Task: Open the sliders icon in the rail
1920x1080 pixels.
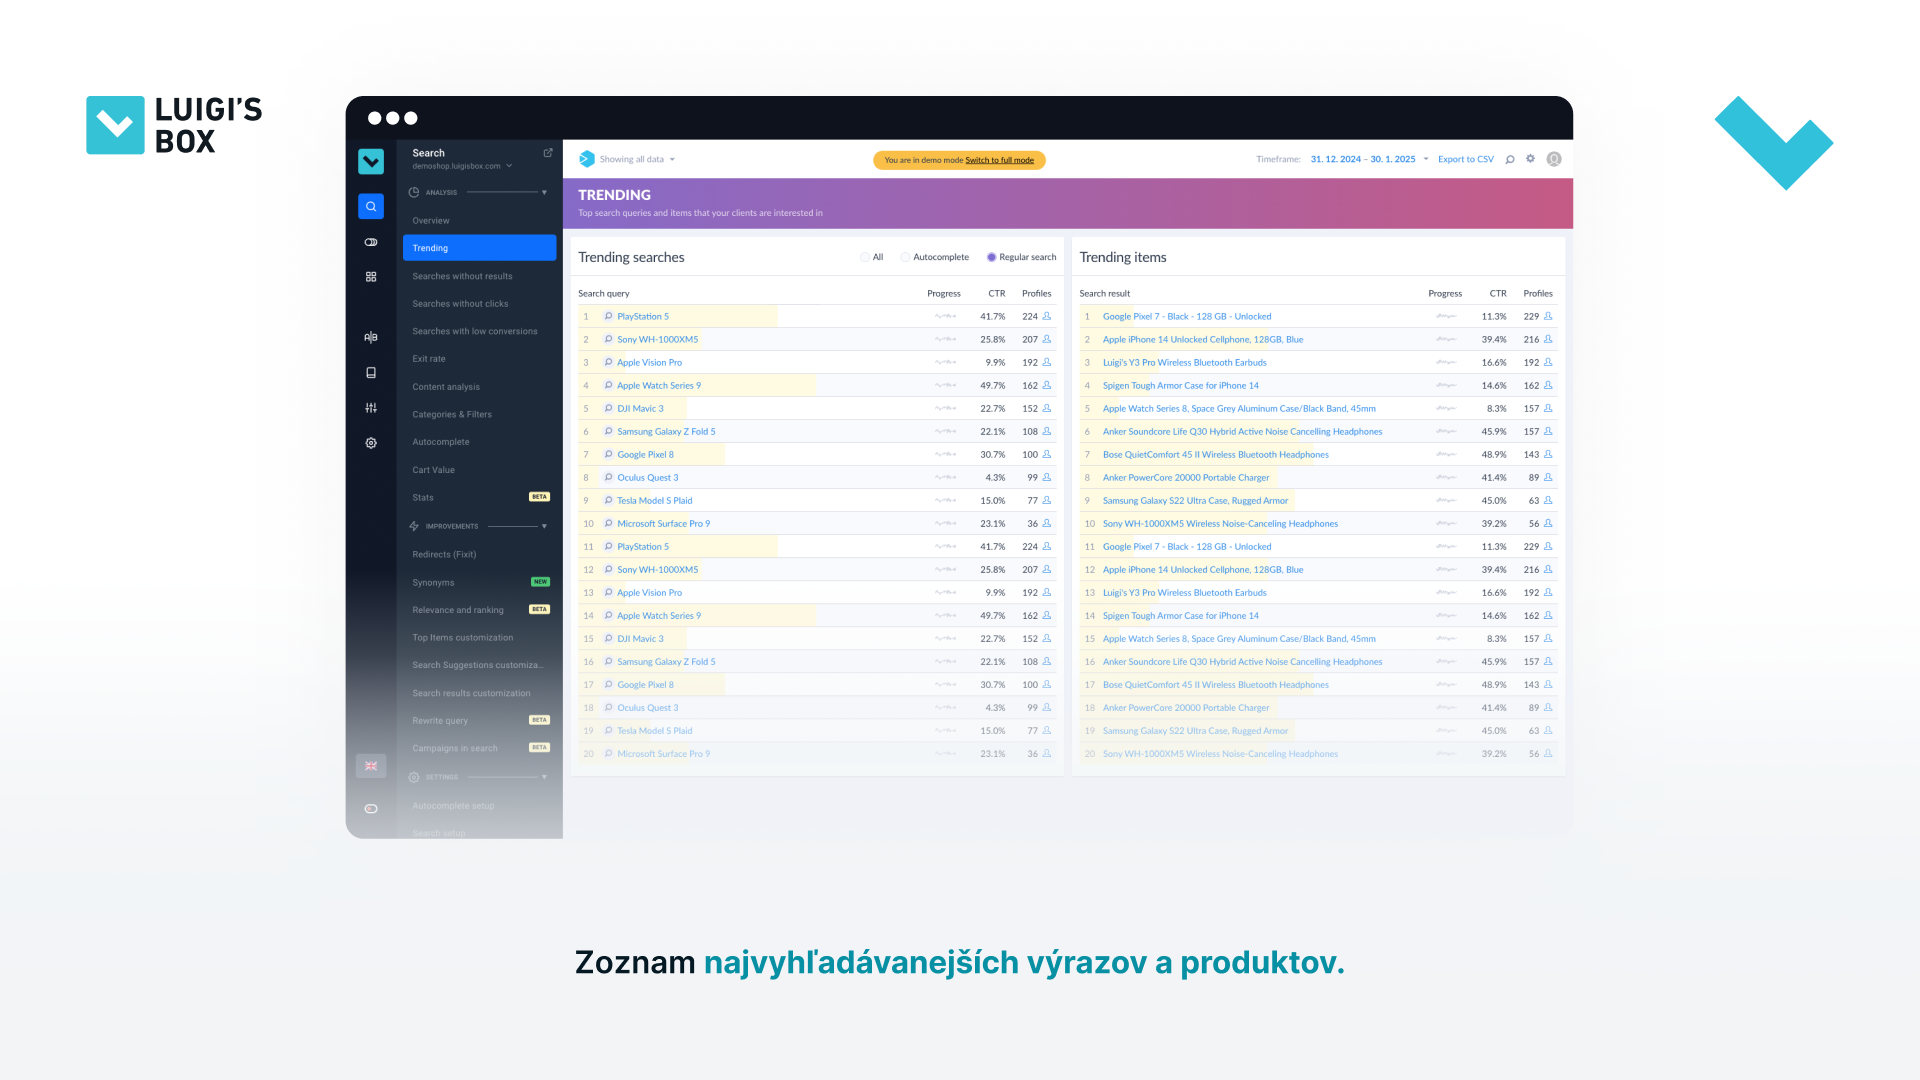Action: [371, 408]
